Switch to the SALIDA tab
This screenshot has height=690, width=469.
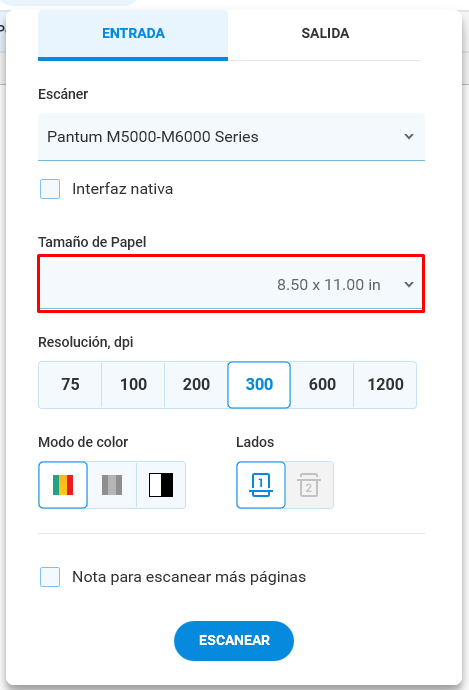[x=325, y=33]
